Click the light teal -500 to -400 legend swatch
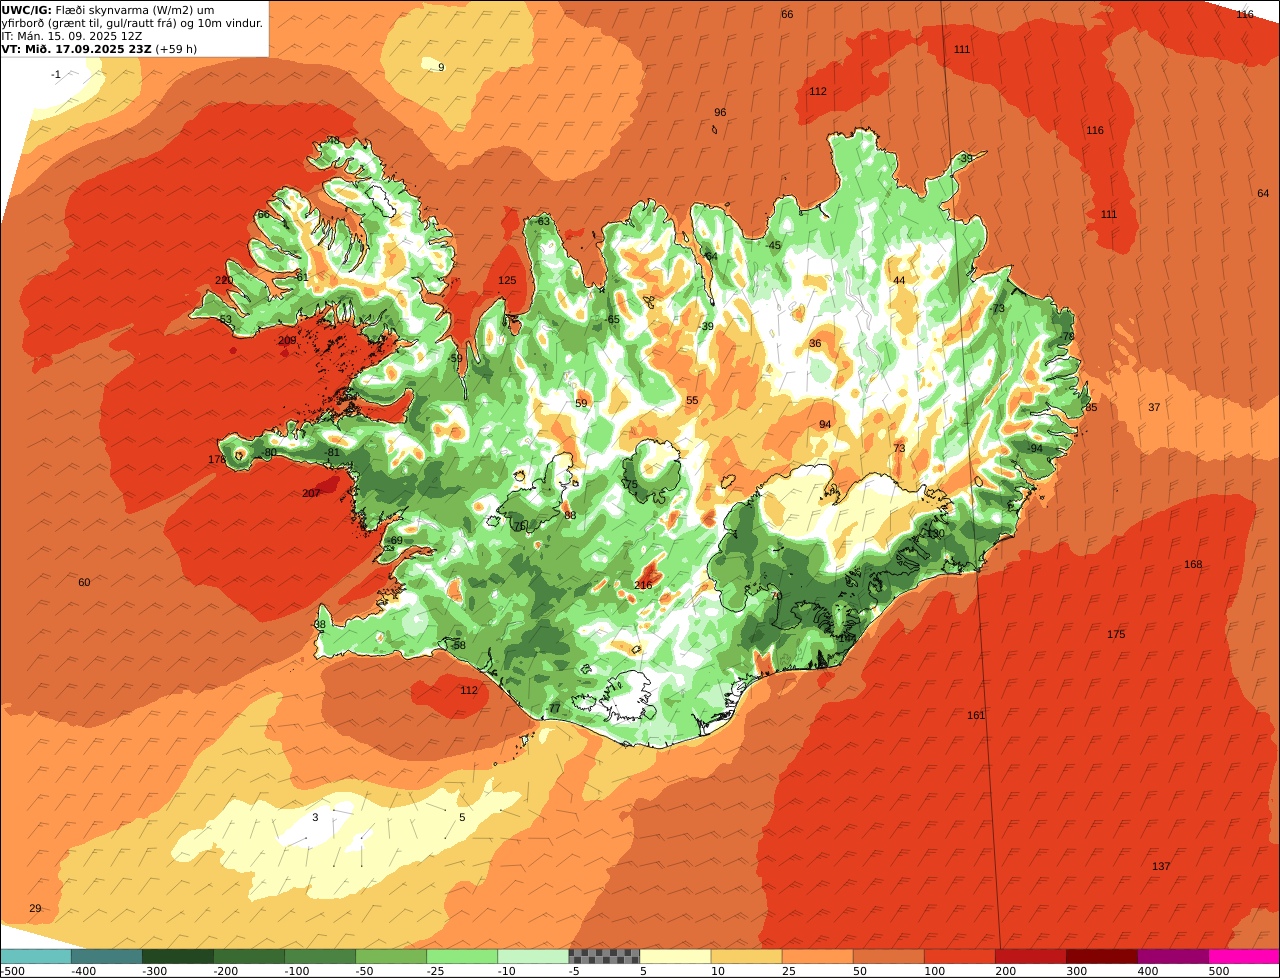The height and width of the screenshot is (978, 1280). (36, 956)
